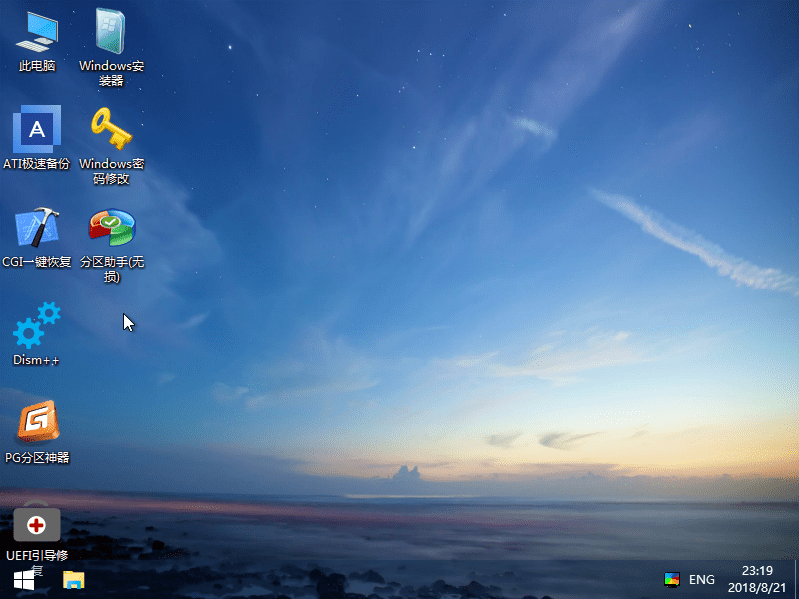Switch the ENG input language indicator
This screenshot has height=599, width=799.
pyautogui.click(x=702, y=580)
